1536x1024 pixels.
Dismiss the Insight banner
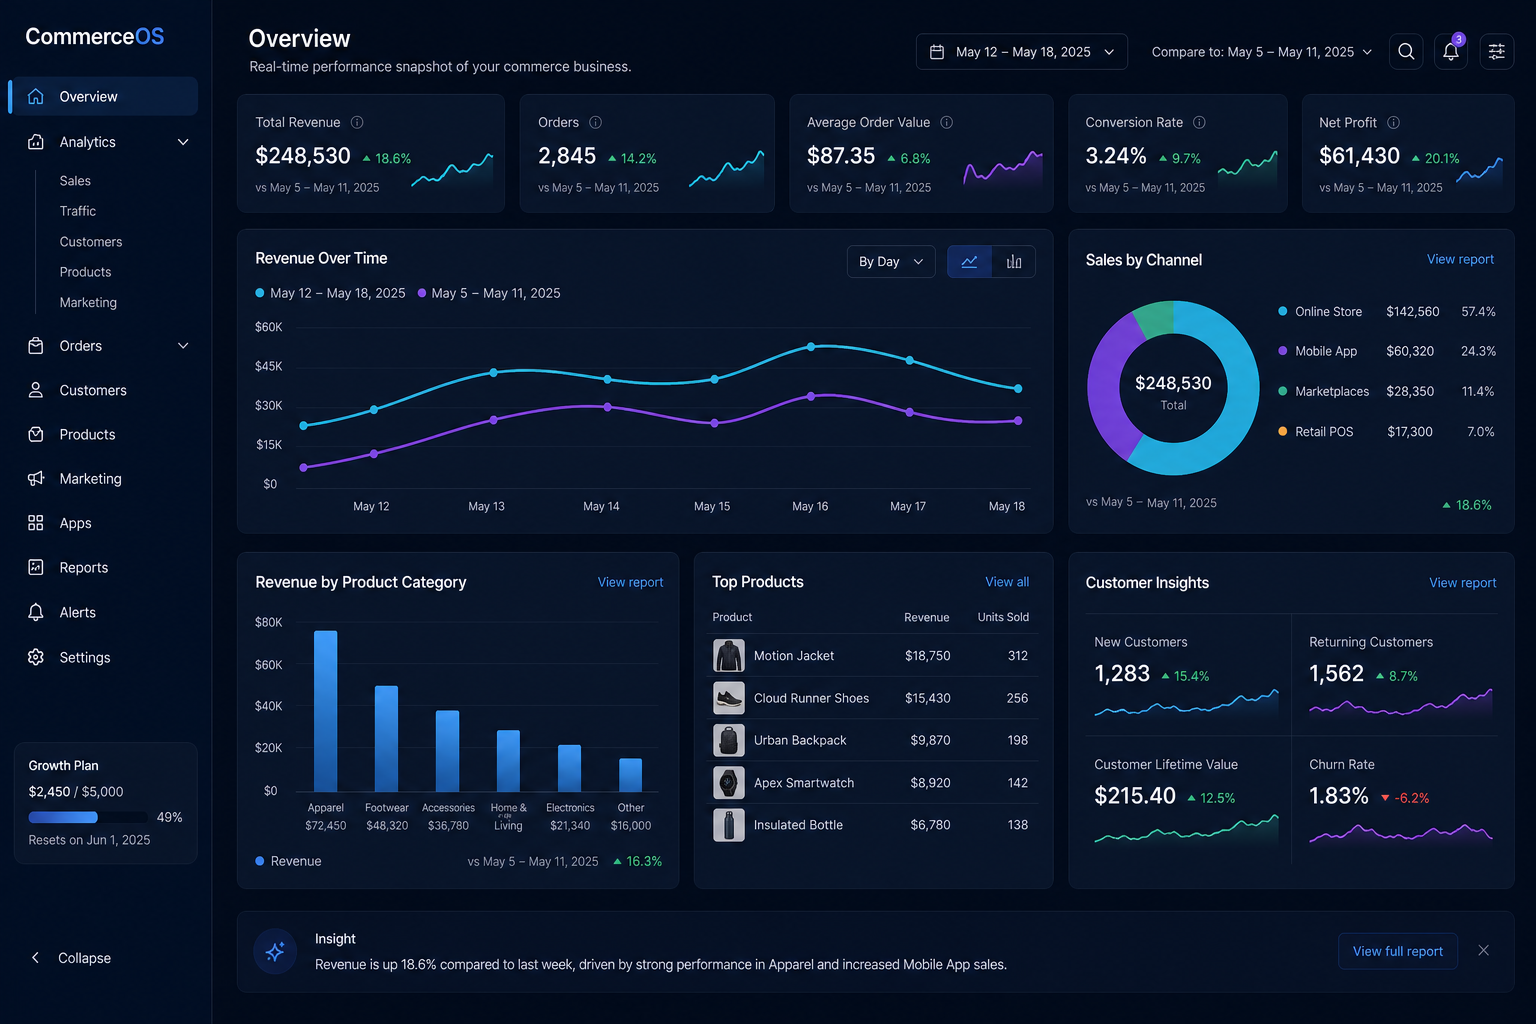point(1483,950)
